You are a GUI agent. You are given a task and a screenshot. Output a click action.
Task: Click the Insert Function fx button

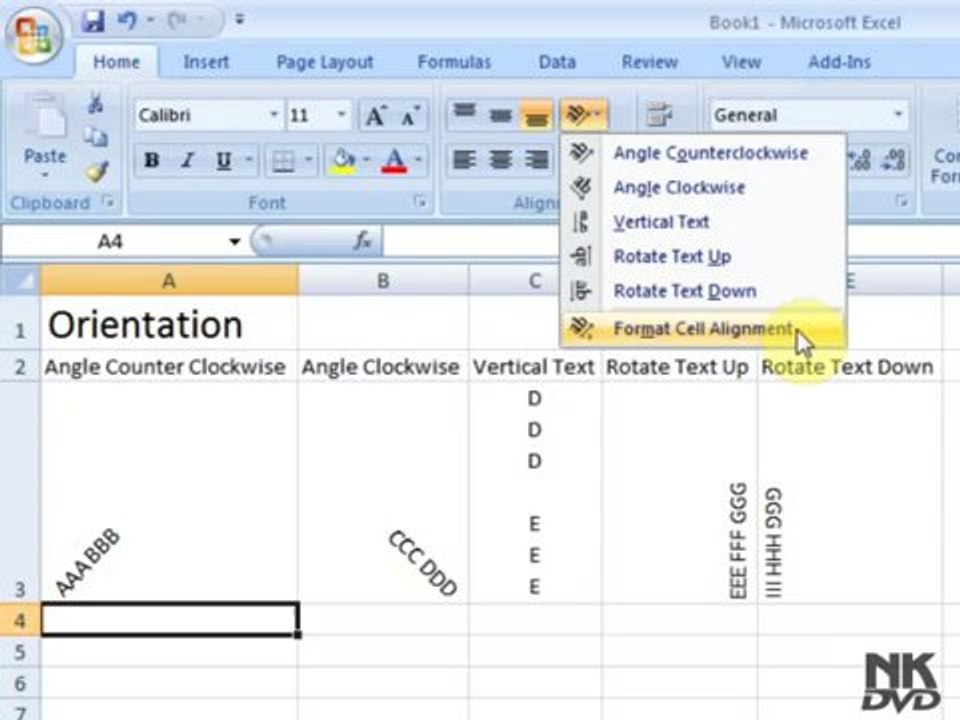coord(362,241)
